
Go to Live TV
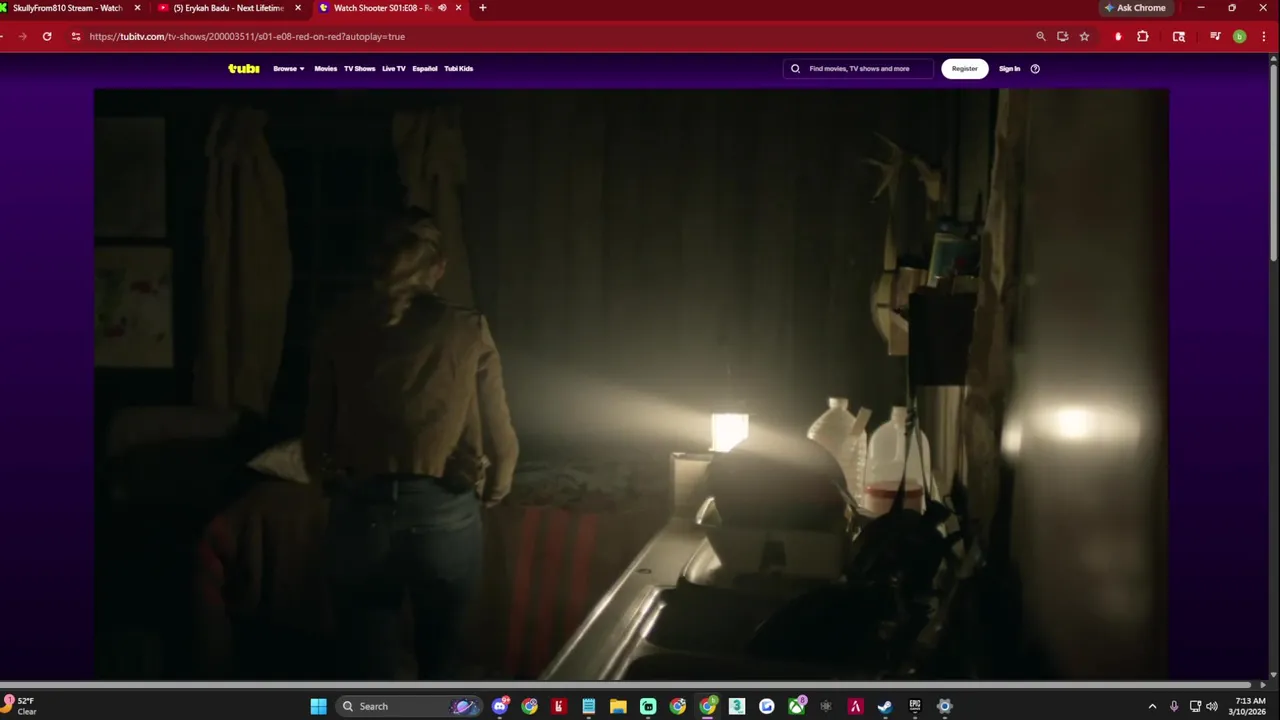[394, 69]
